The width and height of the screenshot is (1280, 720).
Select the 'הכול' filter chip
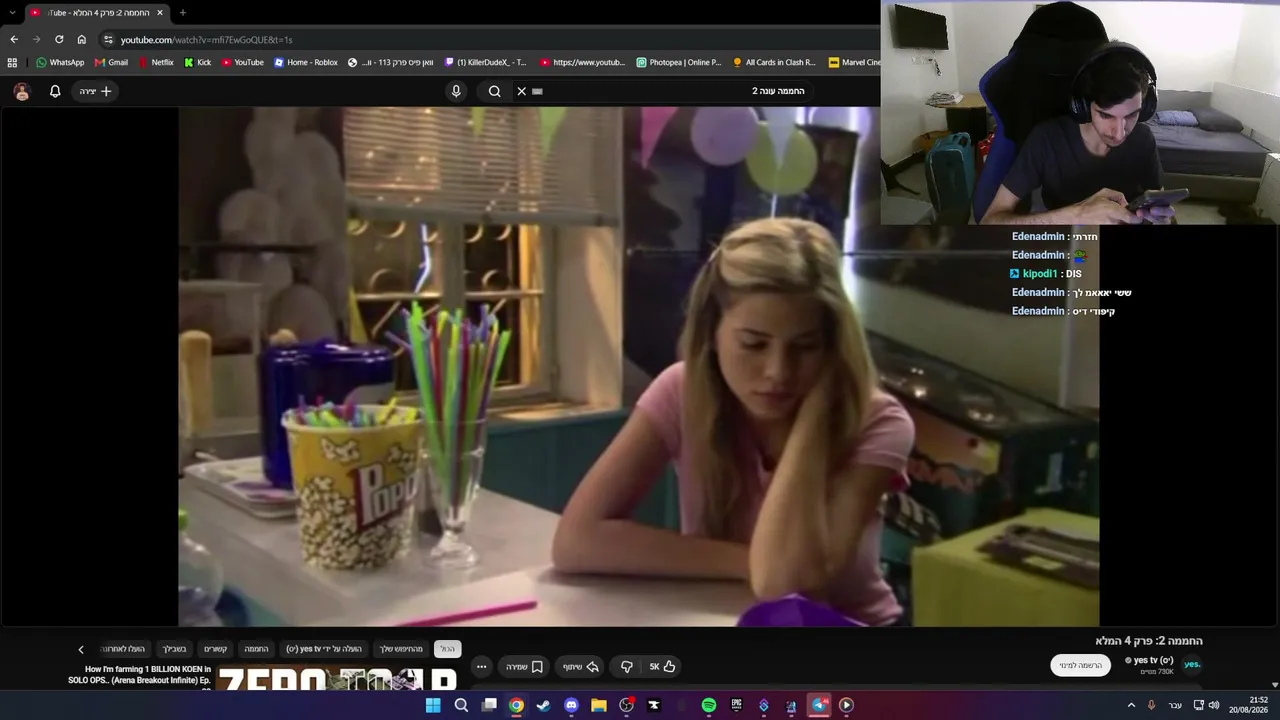click(x=447, y=649)
